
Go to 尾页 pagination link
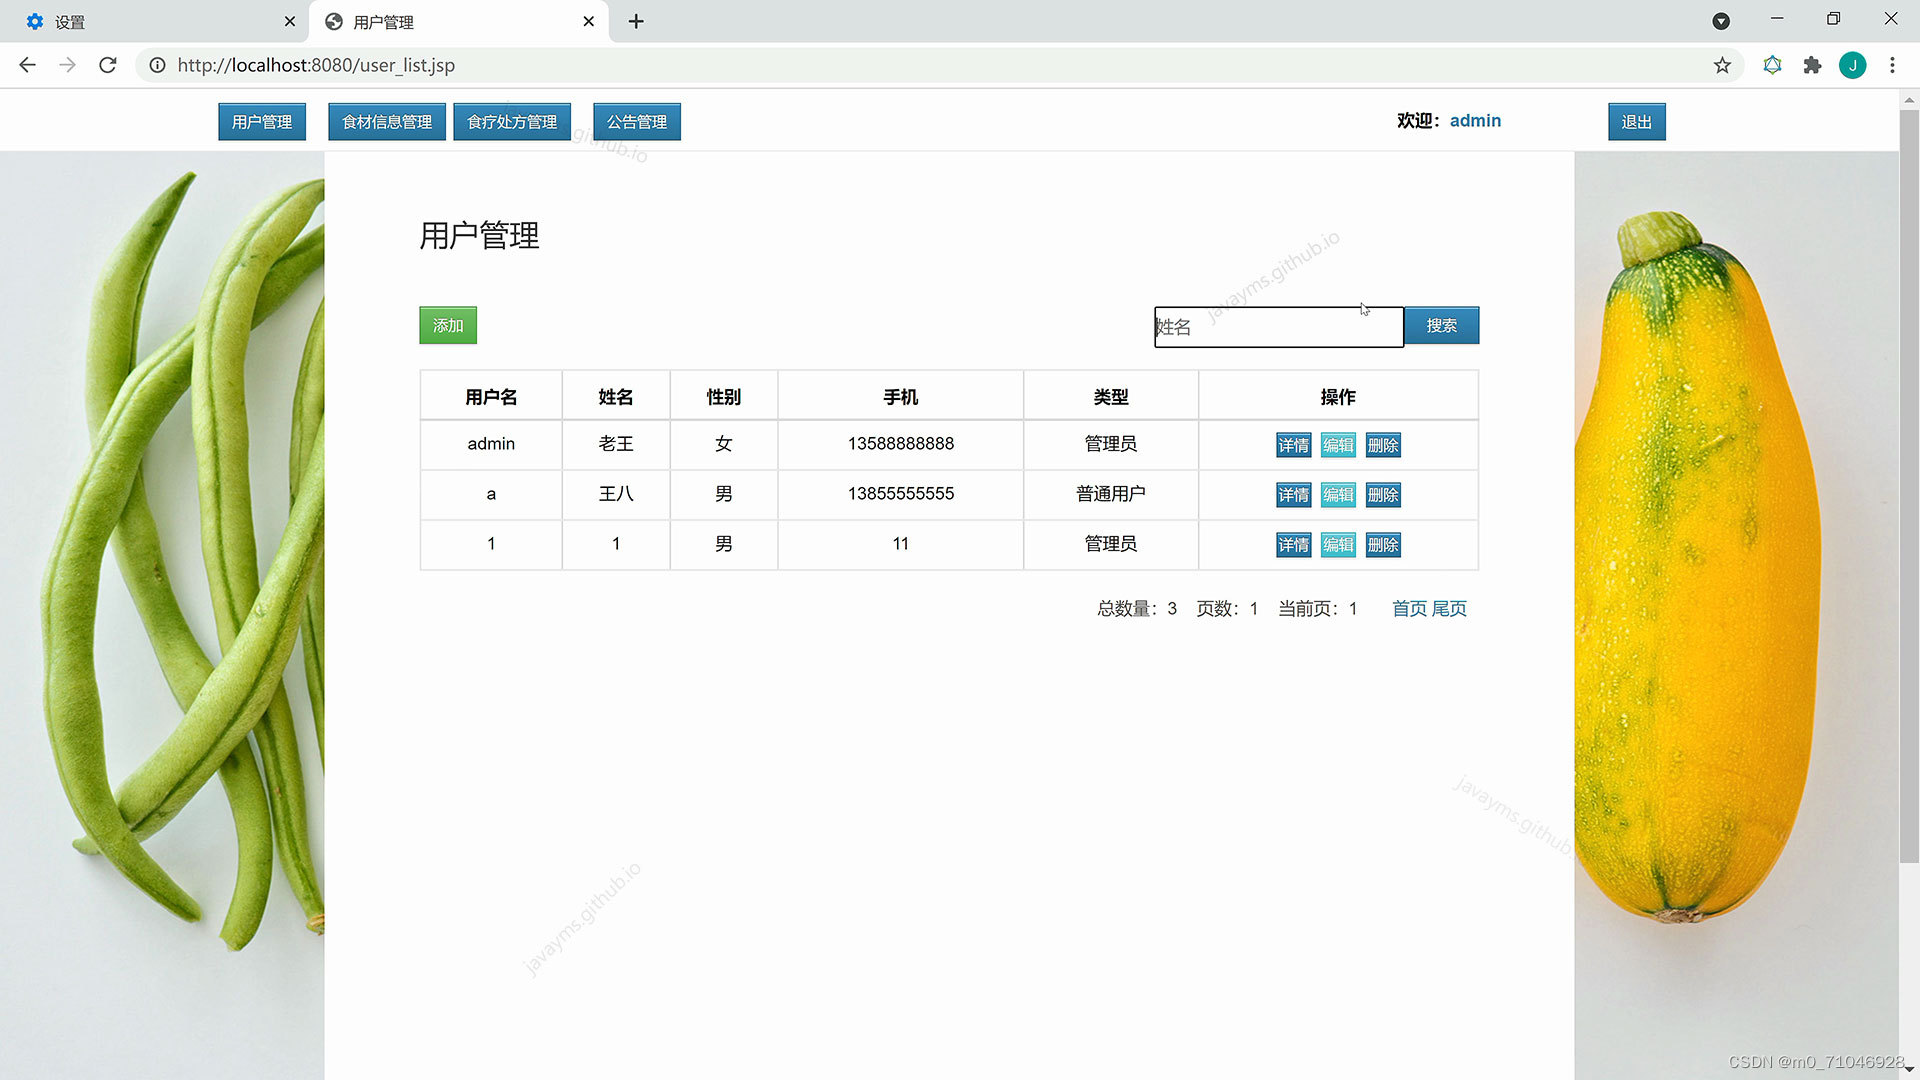(1449, 609)
